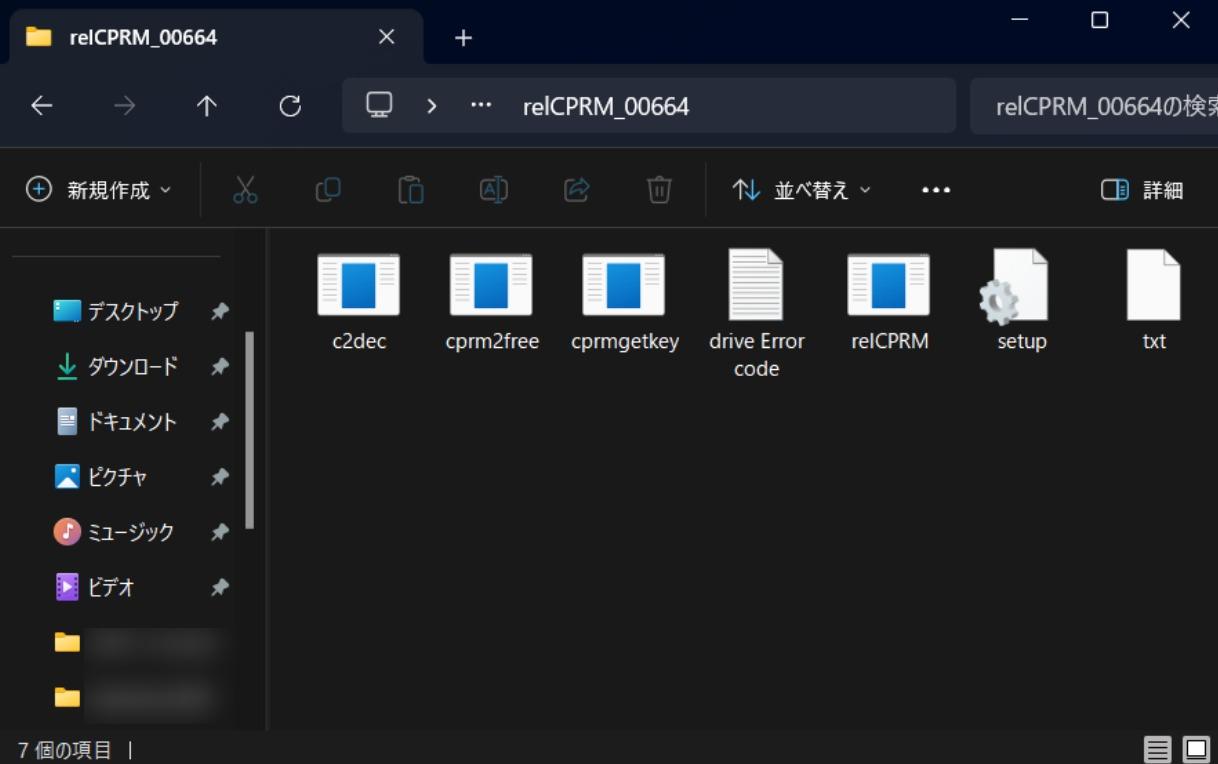This screenshot has height=764, width=1218.
Task: Select the relCPRM application file
Action: point(890,300)
